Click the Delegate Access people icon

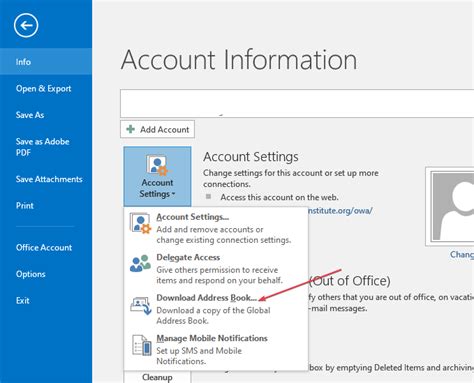[140, 263]
